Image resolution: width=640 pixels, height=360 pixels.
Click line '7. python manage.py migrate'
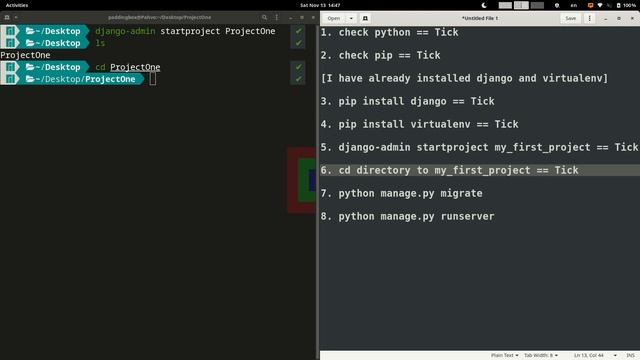(401, 193)
